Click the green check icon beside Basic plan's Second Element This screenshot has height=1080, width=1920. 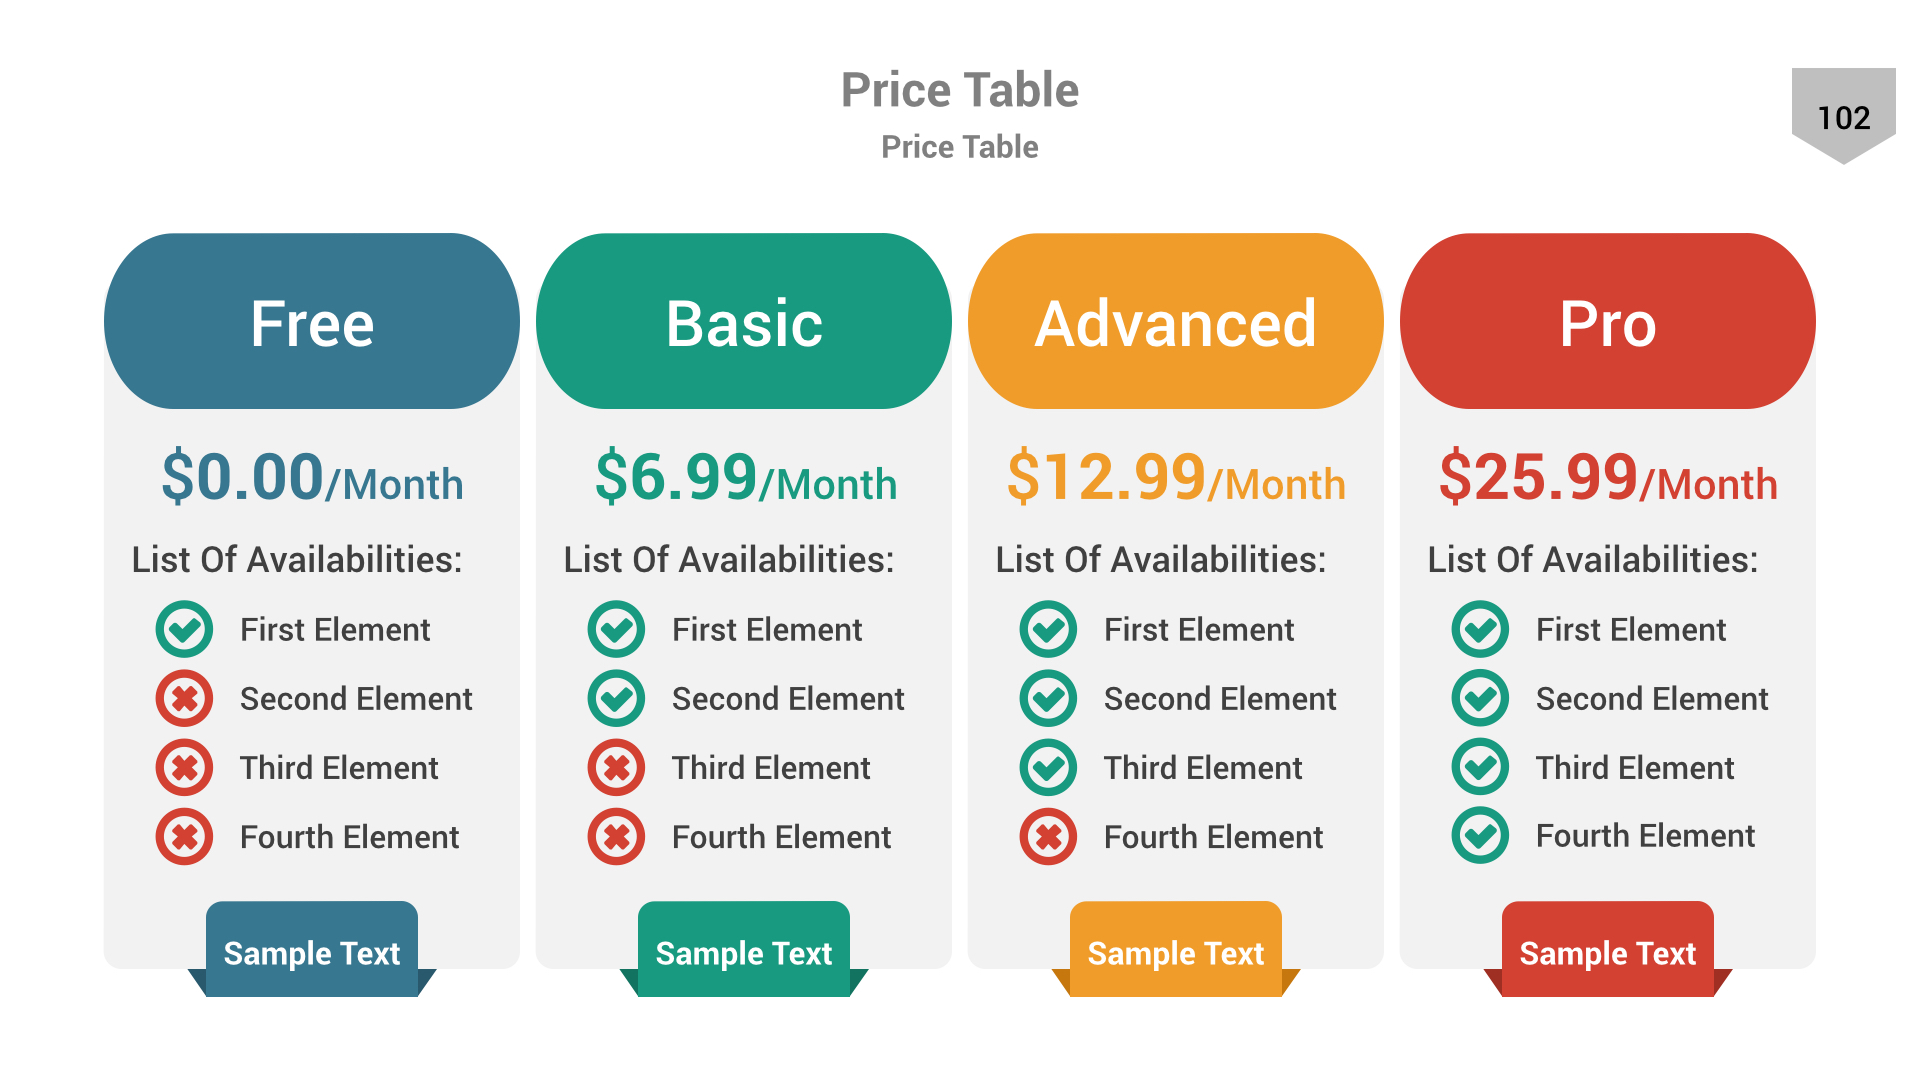pyautogui.click(x=616, y=698)
